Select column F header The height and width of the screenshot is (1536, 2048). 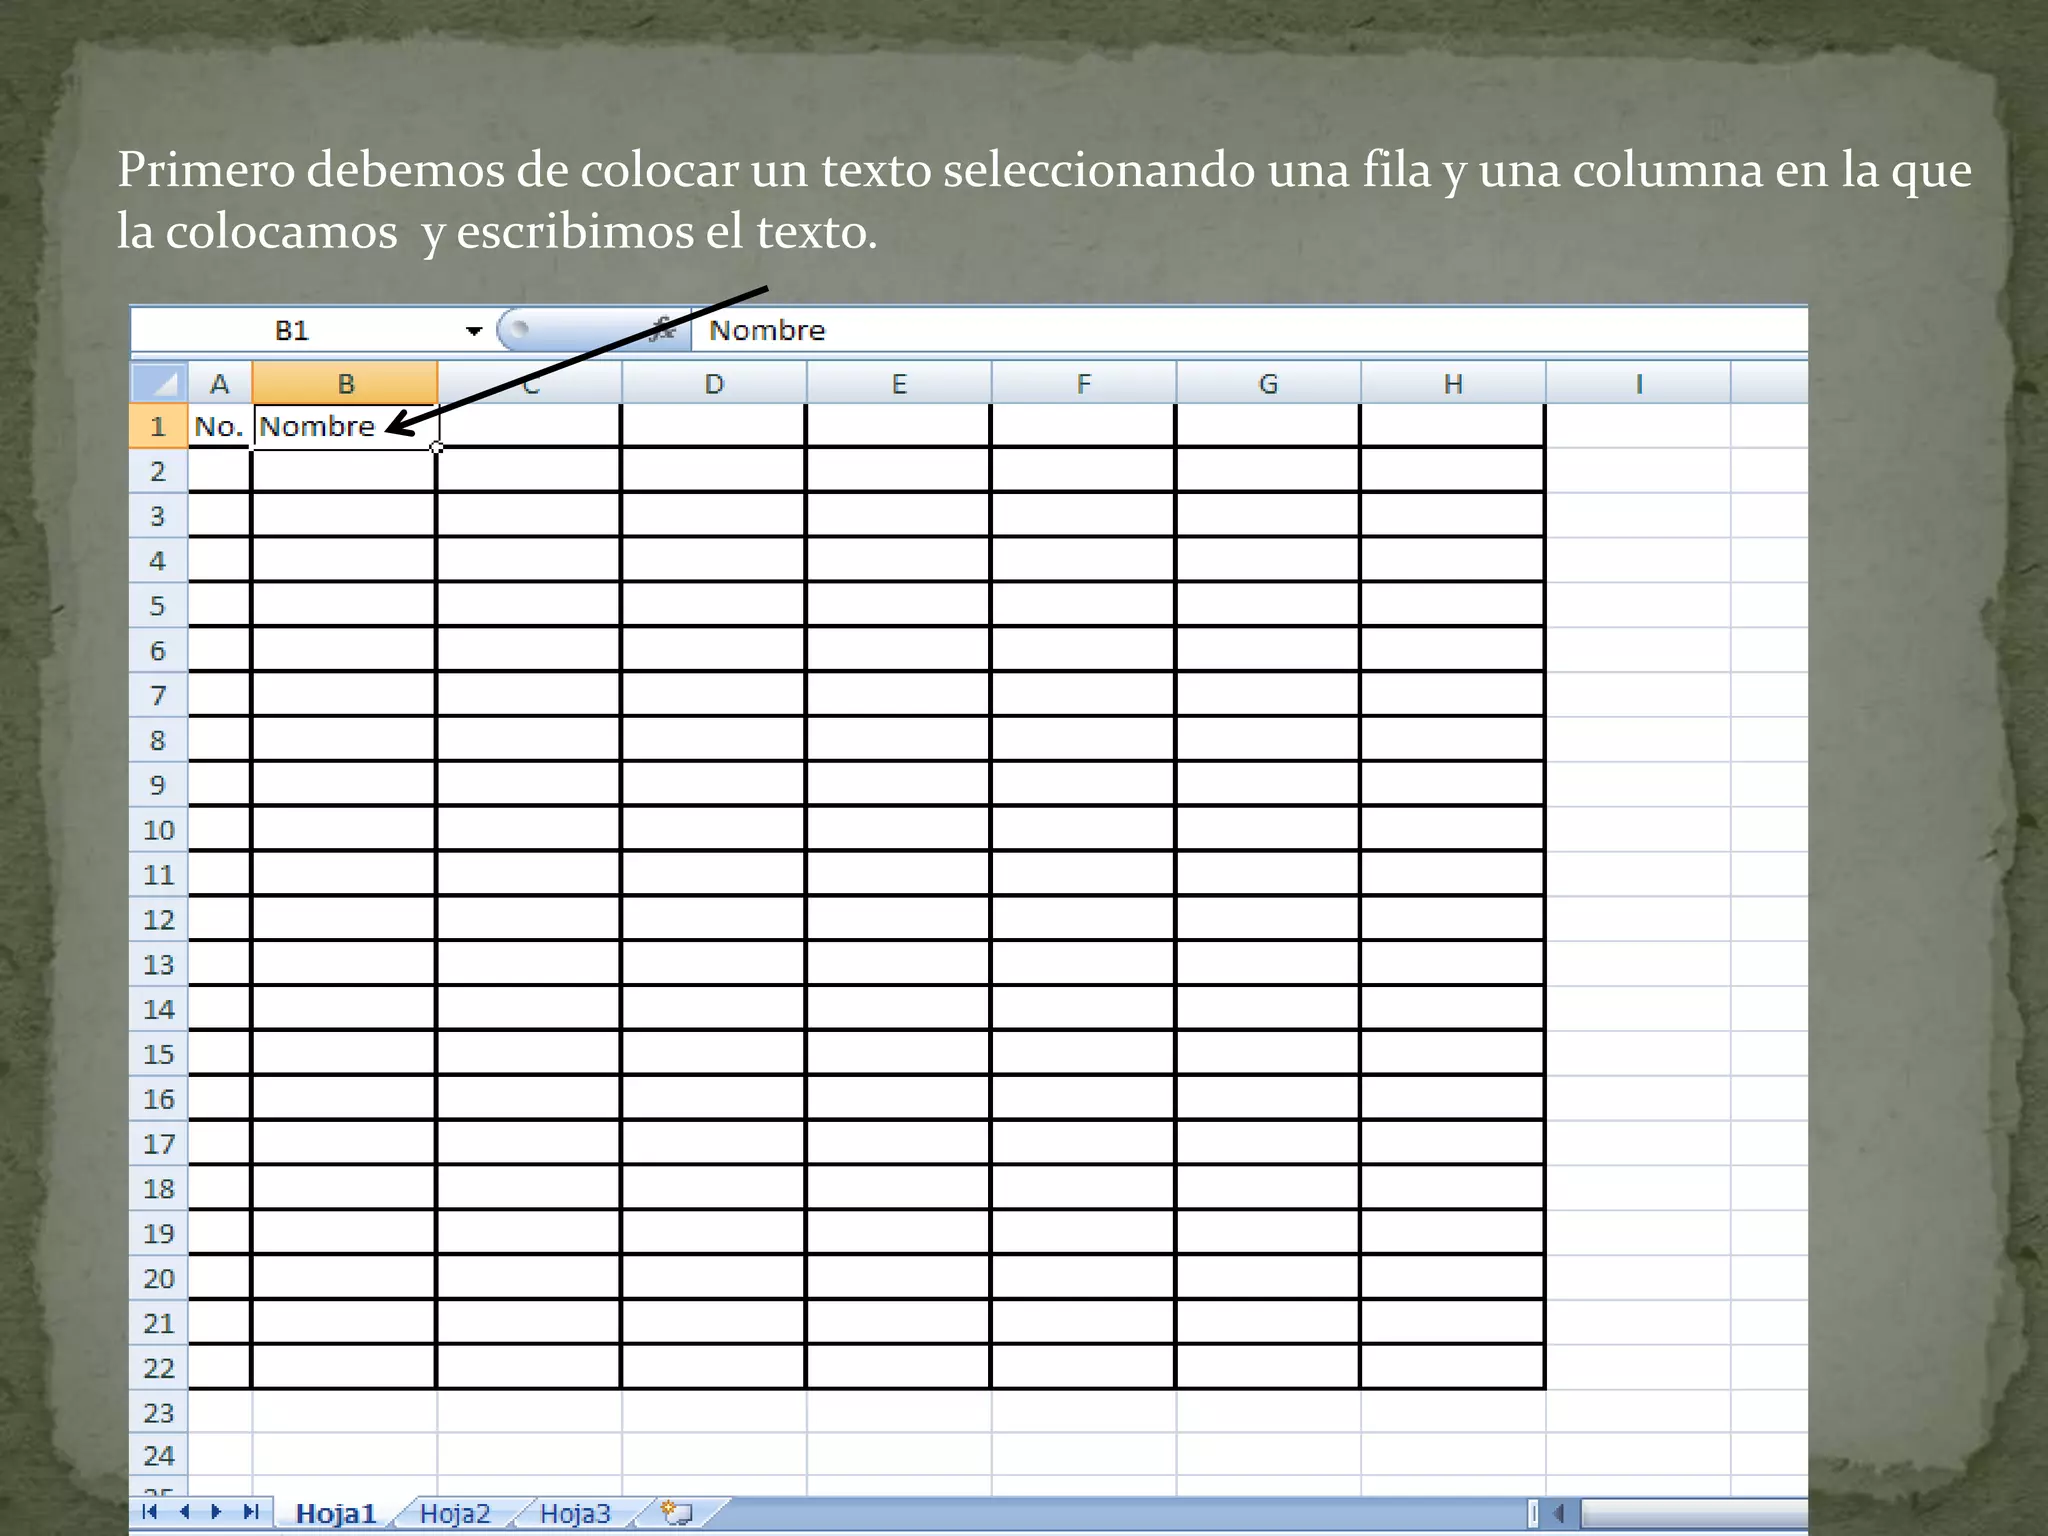coord(1084,384)
